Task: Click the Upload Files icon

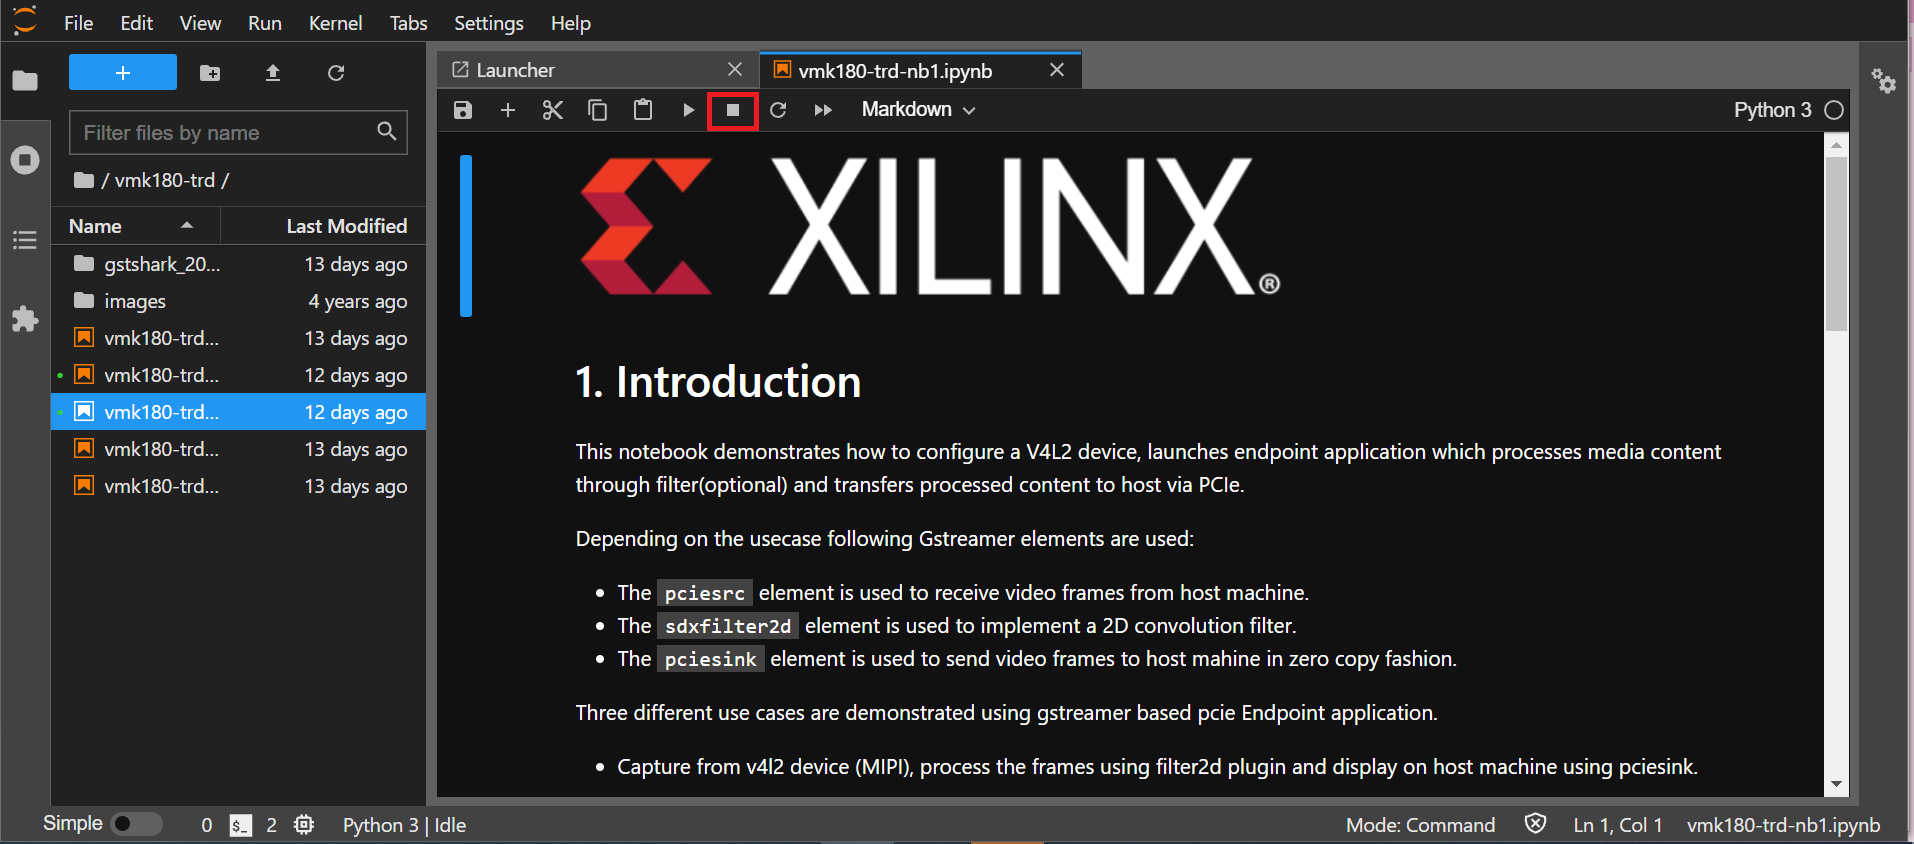Action: (x=273, y=73)
